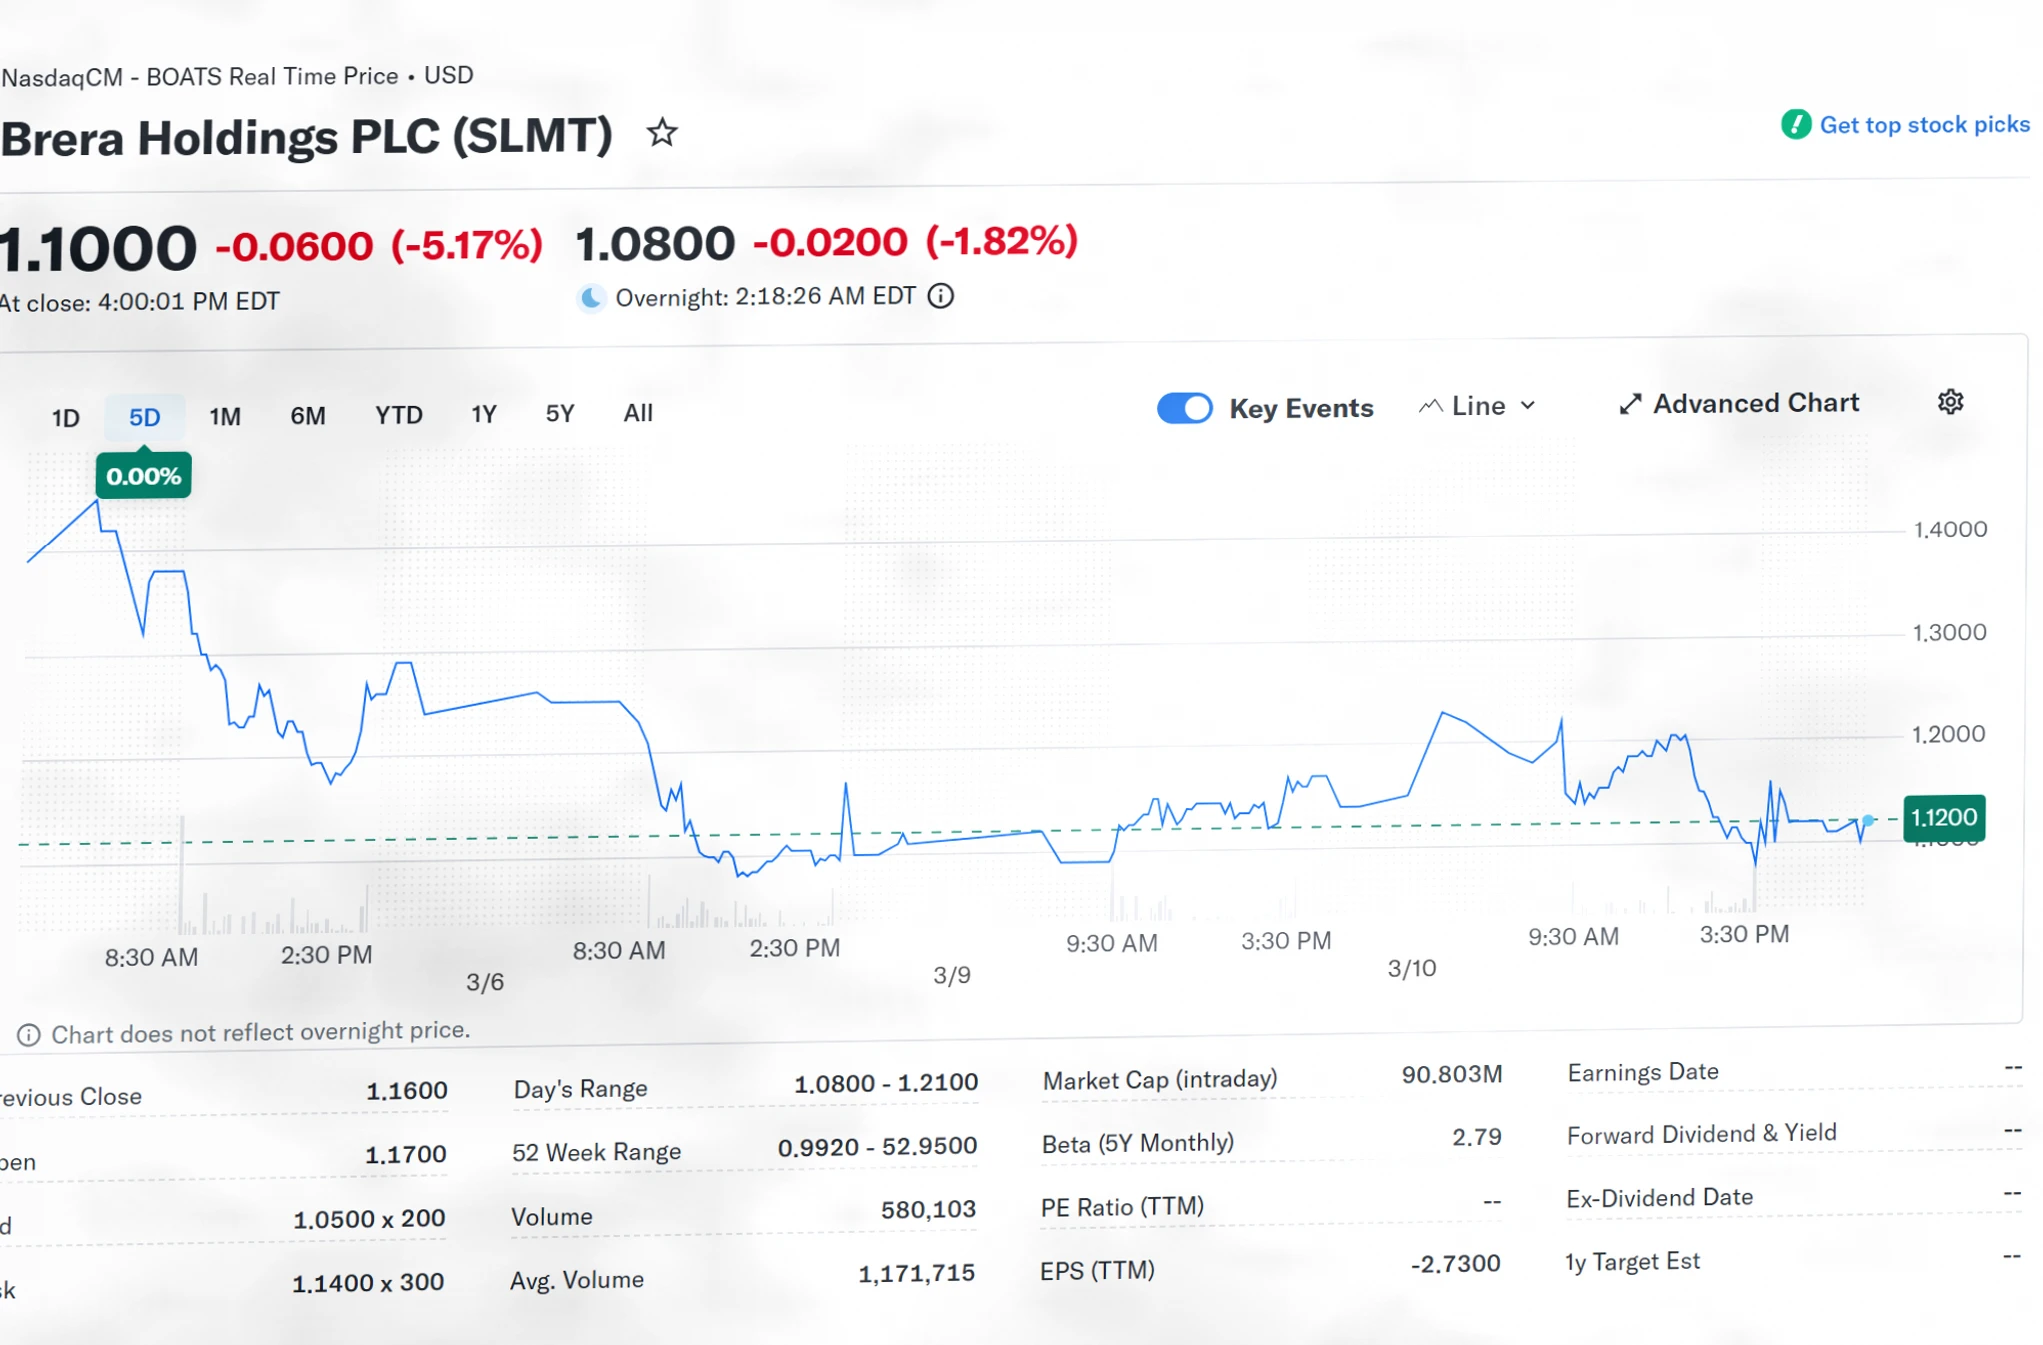2043x1345 pixels.
Task: Add SLMT to watchlist with star icon
Action: tap(662, 133)
